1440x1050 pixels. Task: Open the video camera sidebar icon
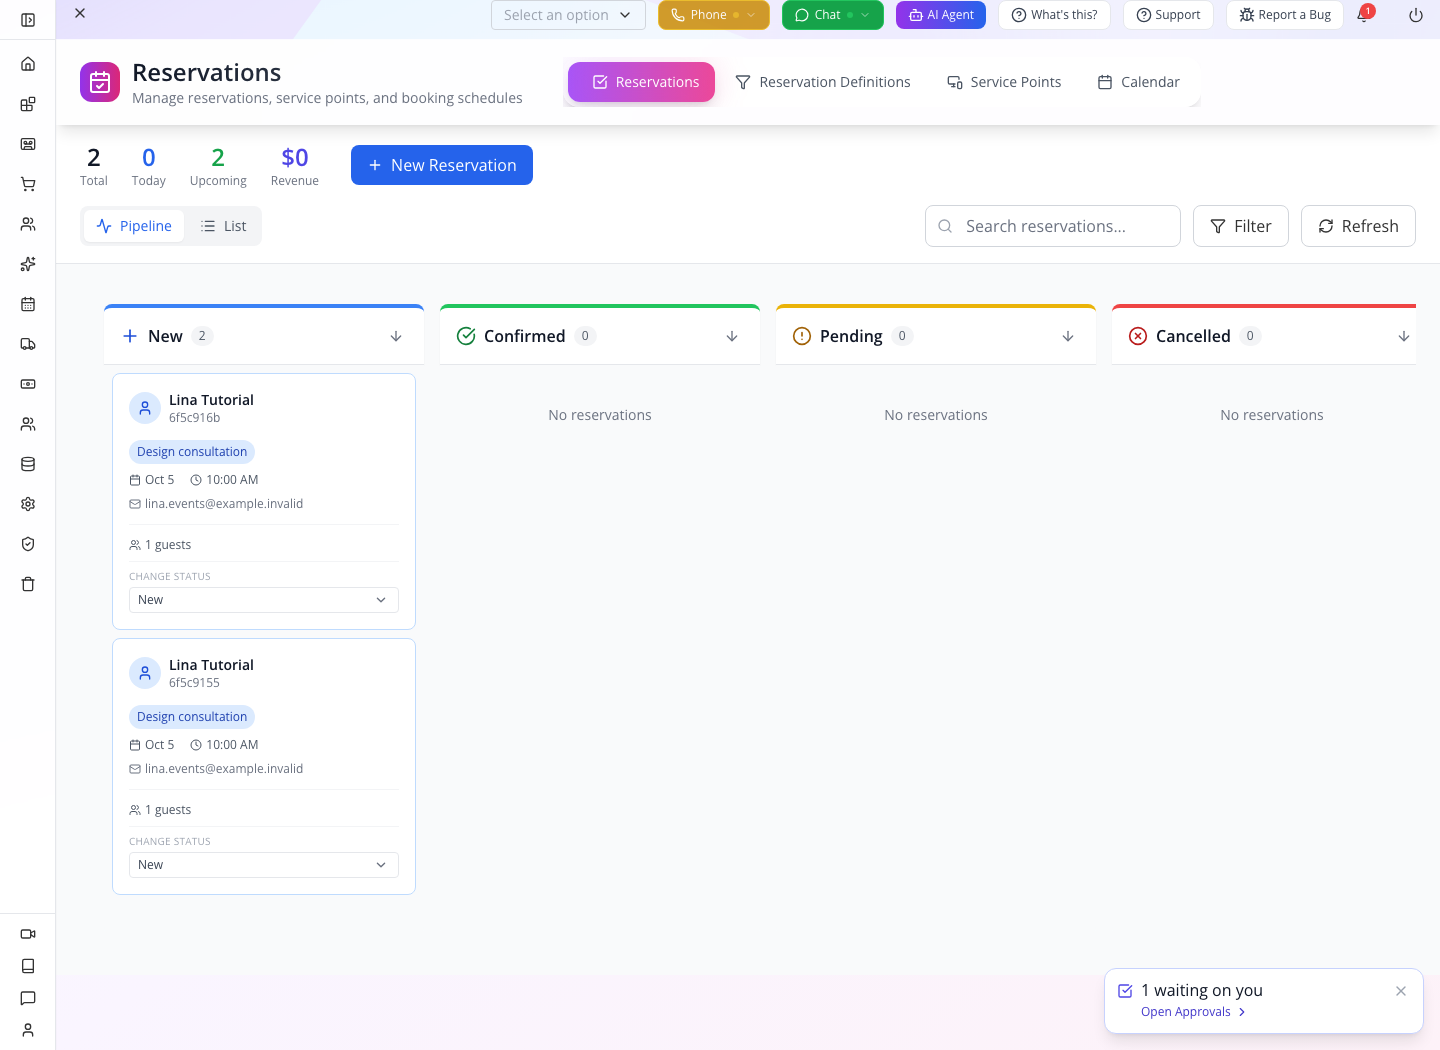tap(28, 934)
